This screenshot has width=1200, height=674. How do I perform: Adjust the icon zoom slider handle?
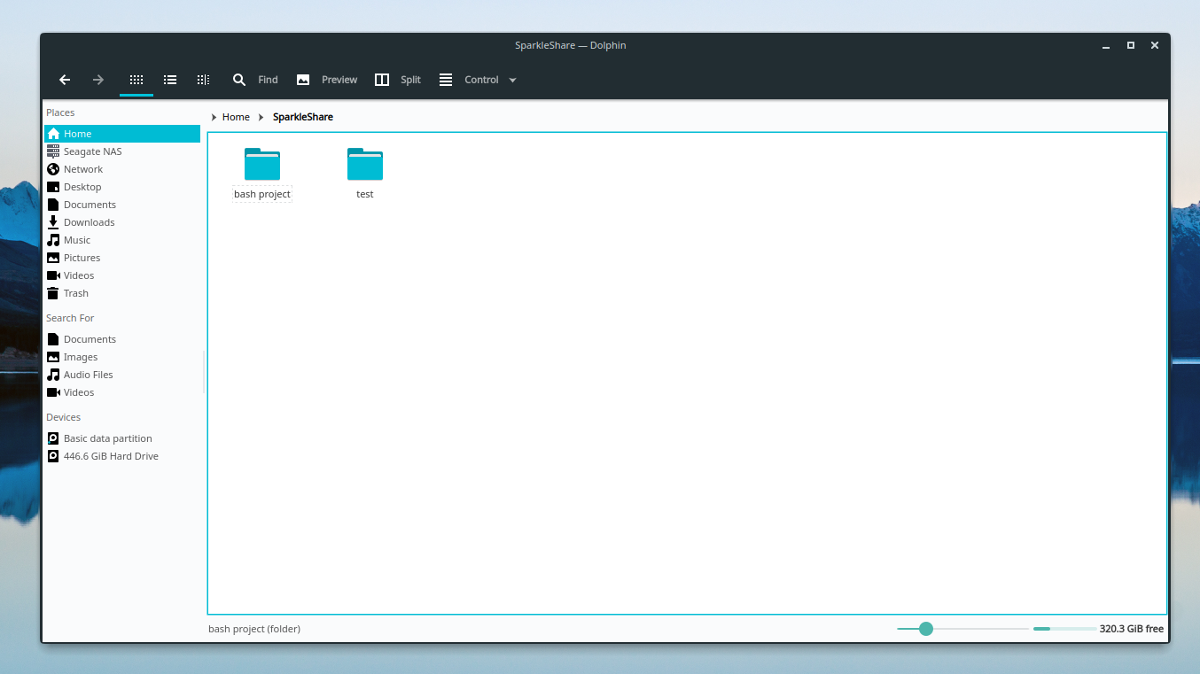pyautogui.click(x=926, y=629)
